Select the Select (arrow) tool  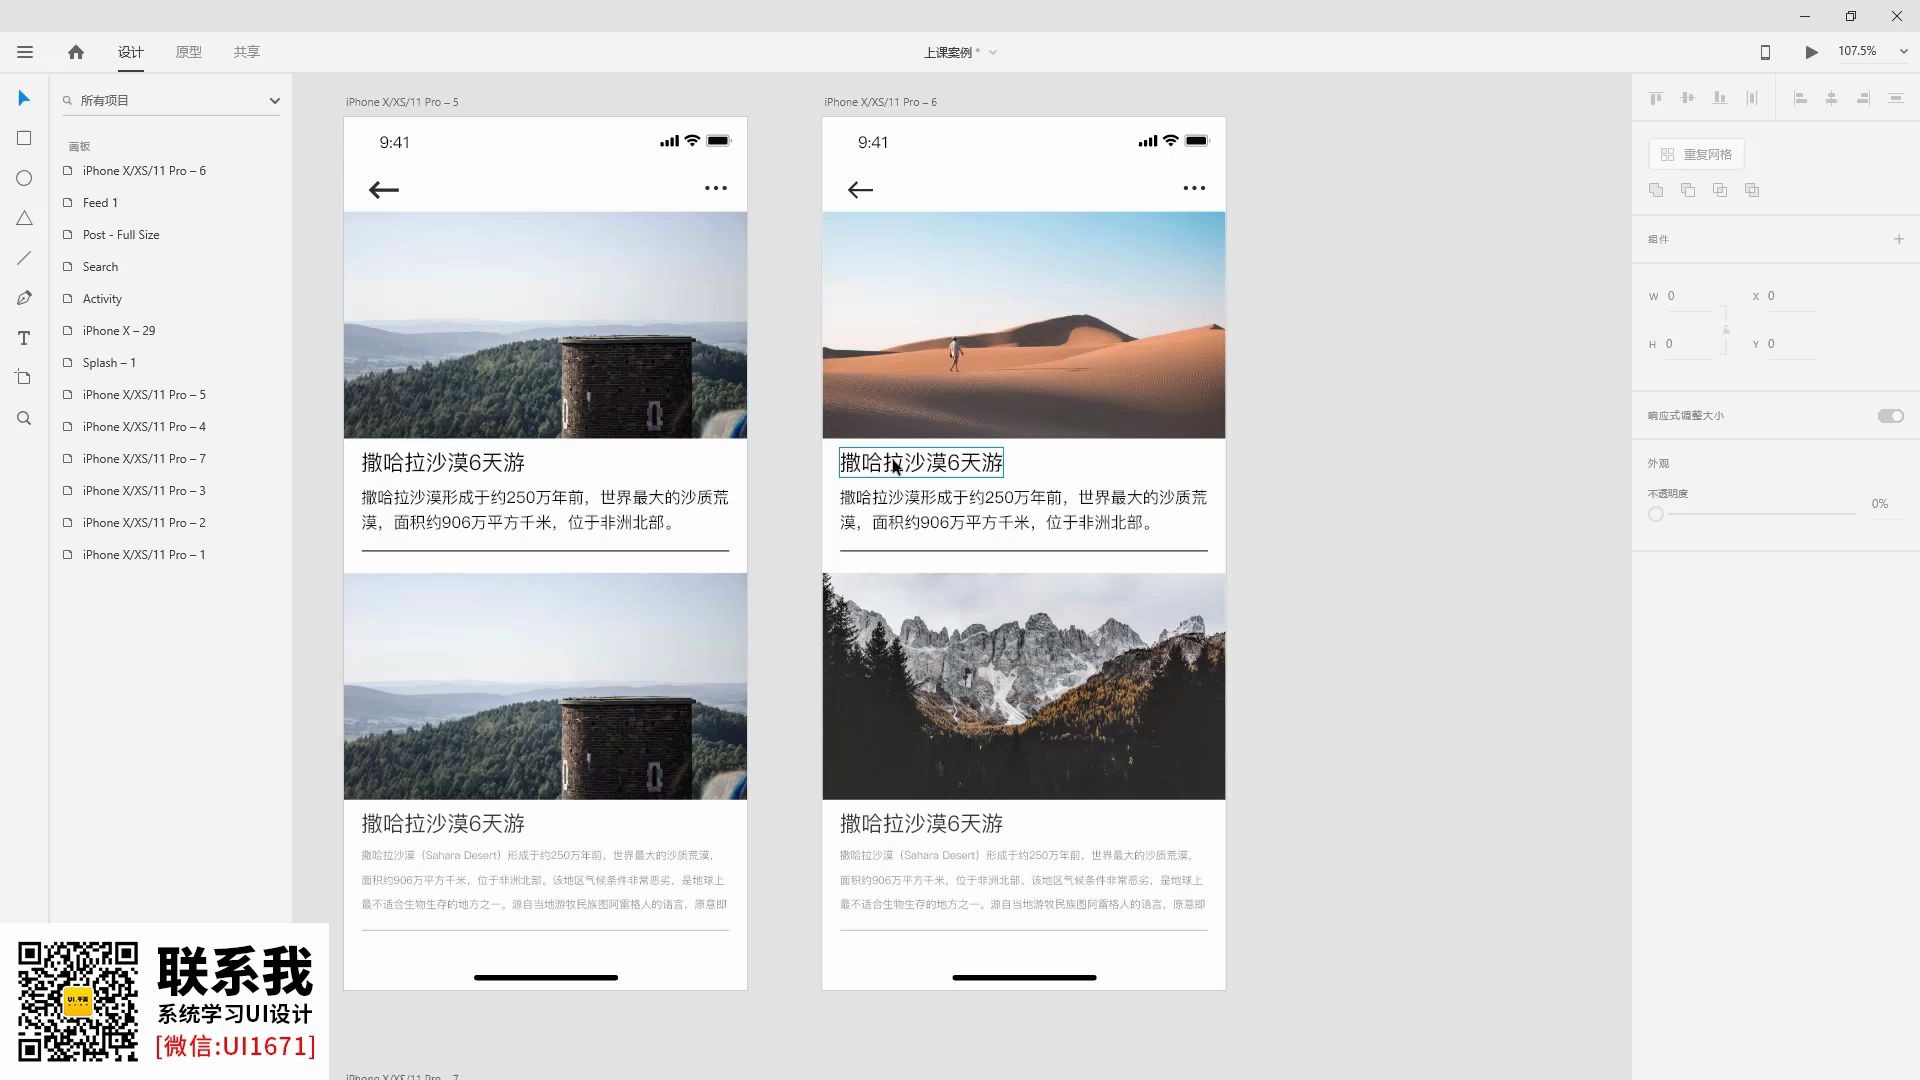tap(24, 98)
